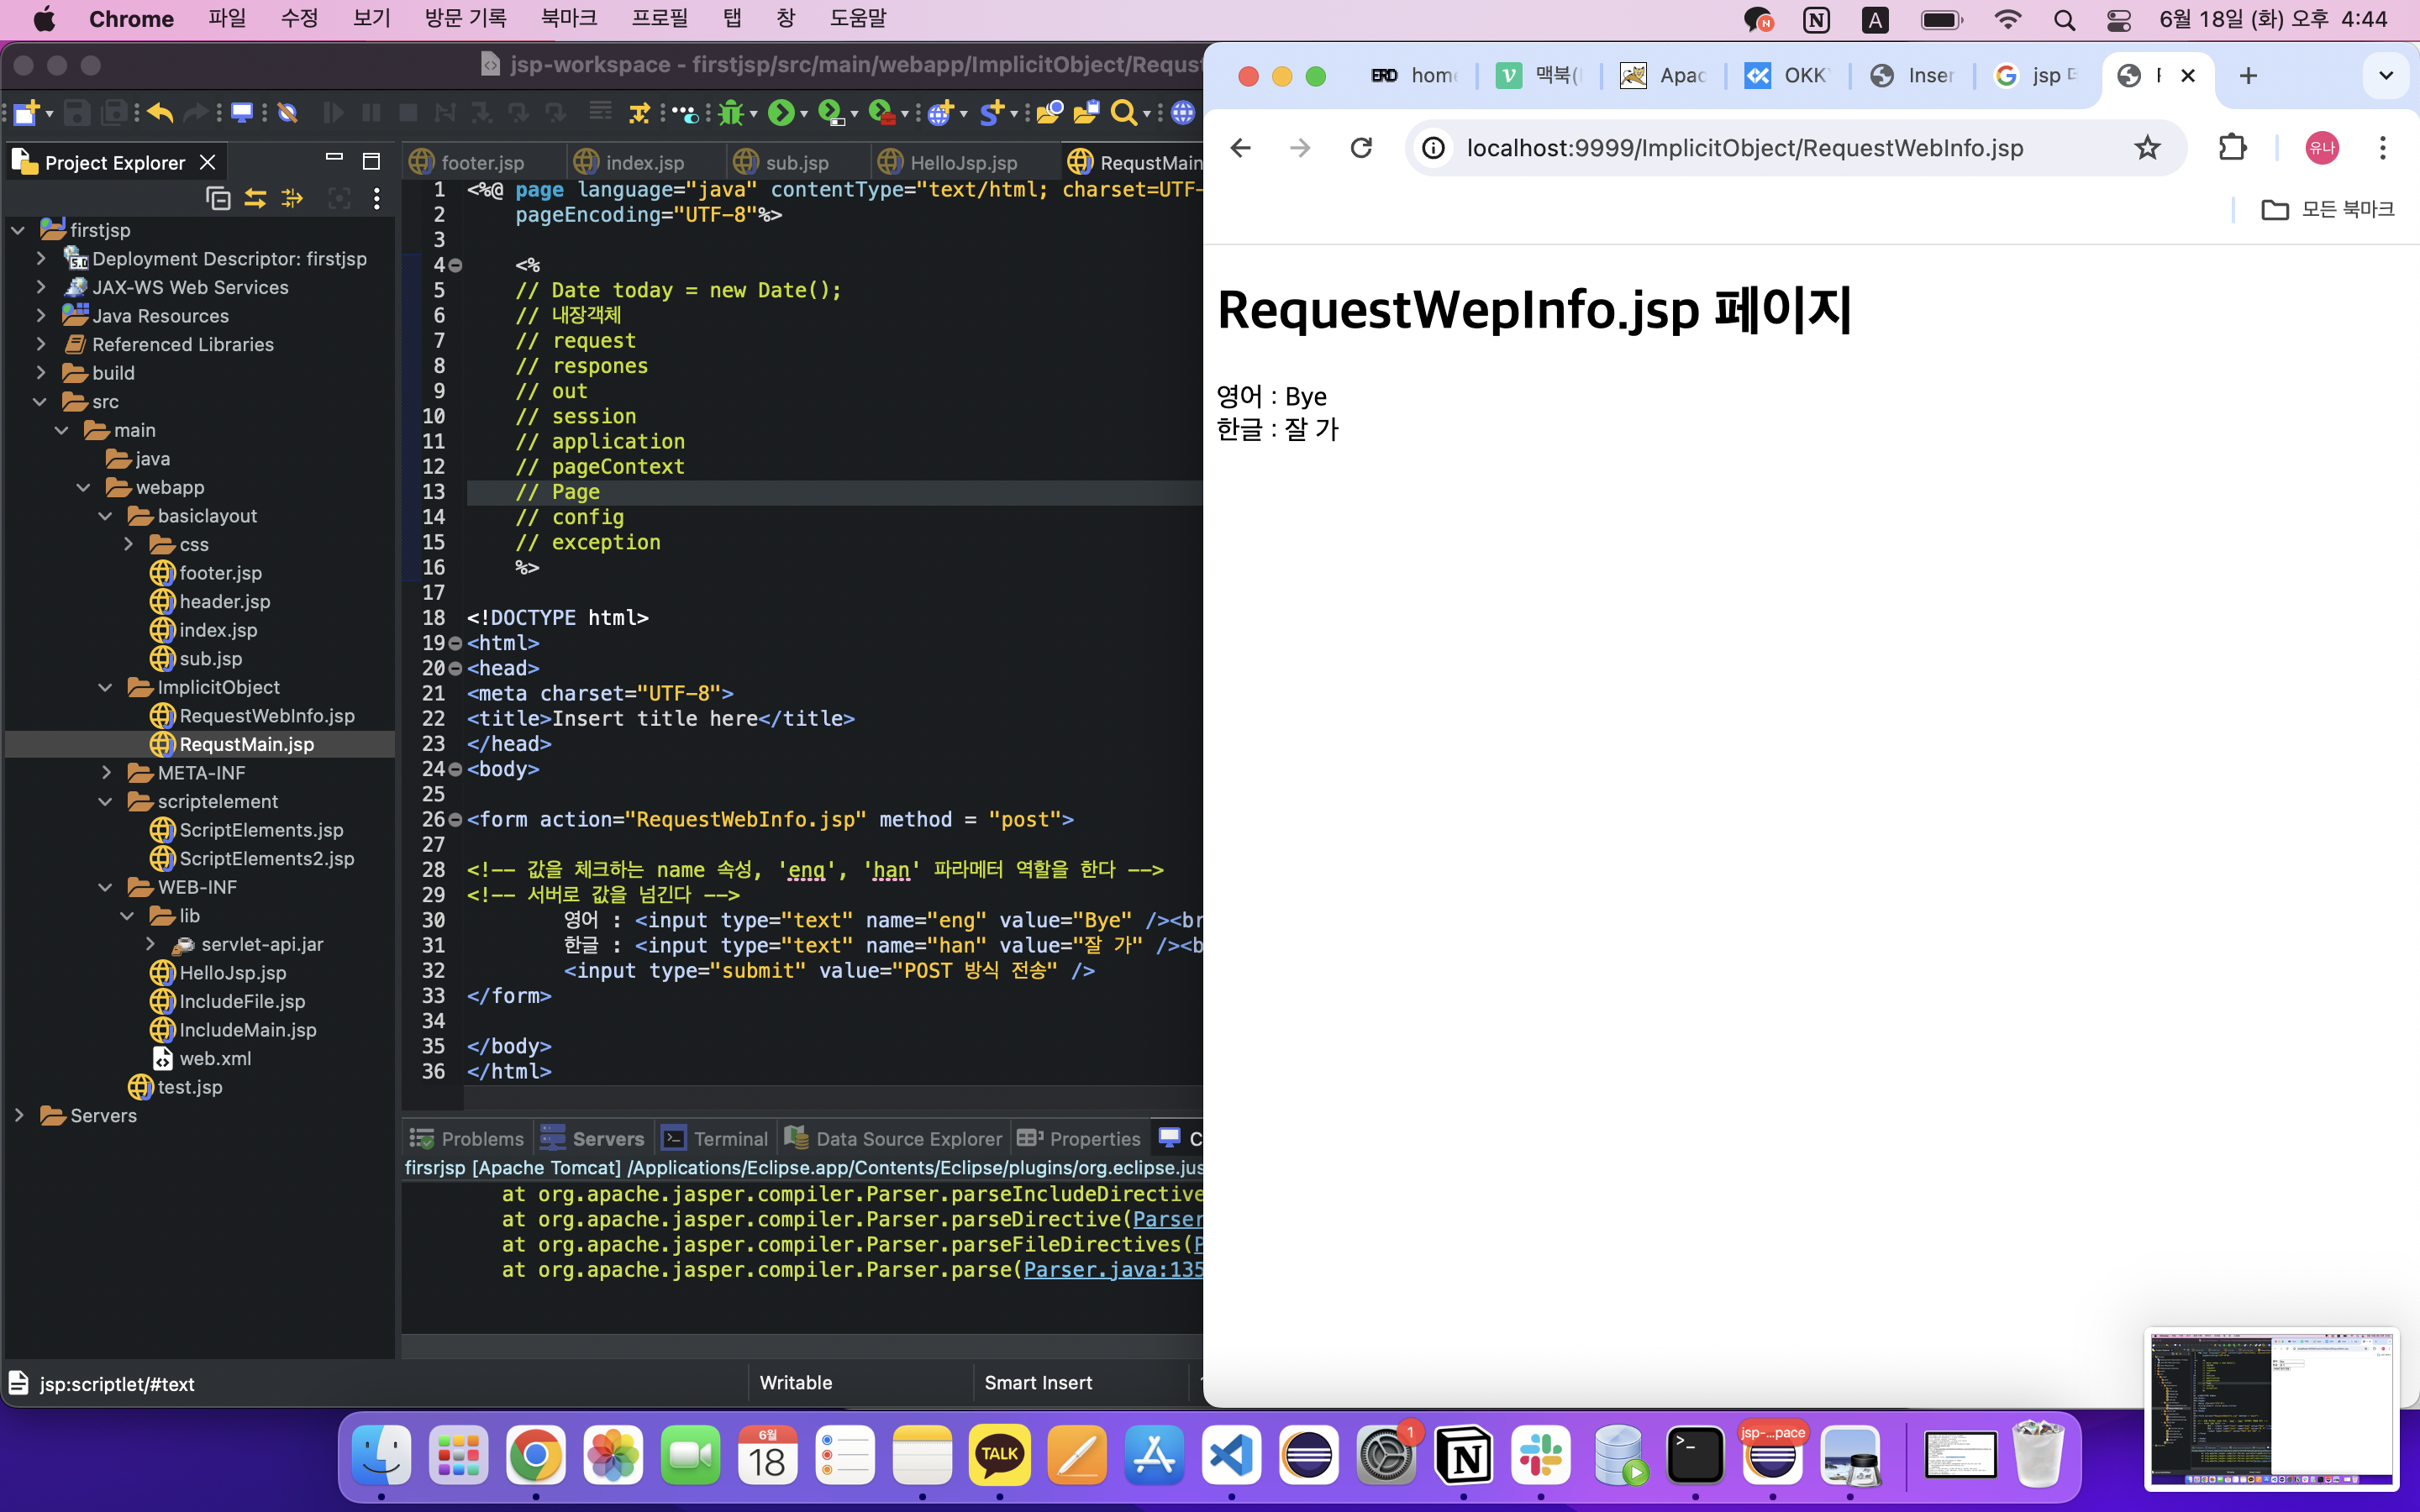Click the fold toggle beside line 4
This screenshot has height=1512, width=2420.
tap(456, 265)
